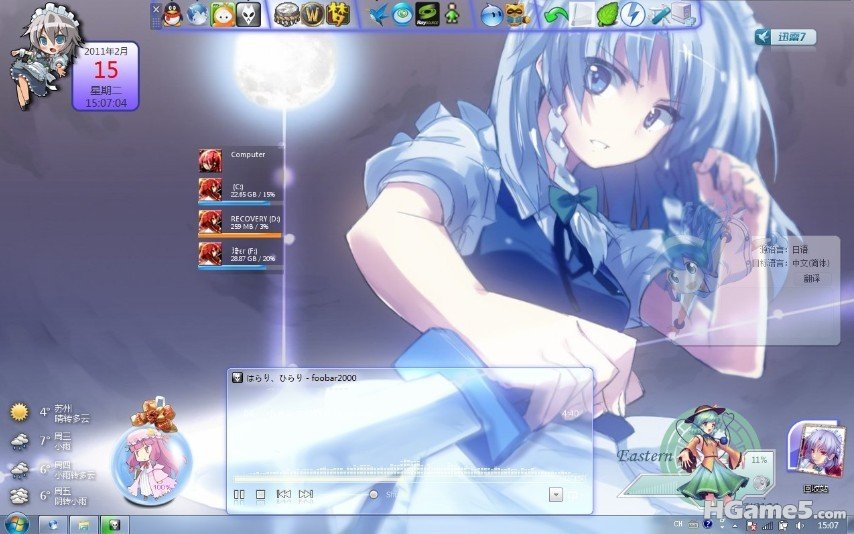Click the foobar2000 volume slider knob
This screenshot has height=534, width=854.
point(374,494)
